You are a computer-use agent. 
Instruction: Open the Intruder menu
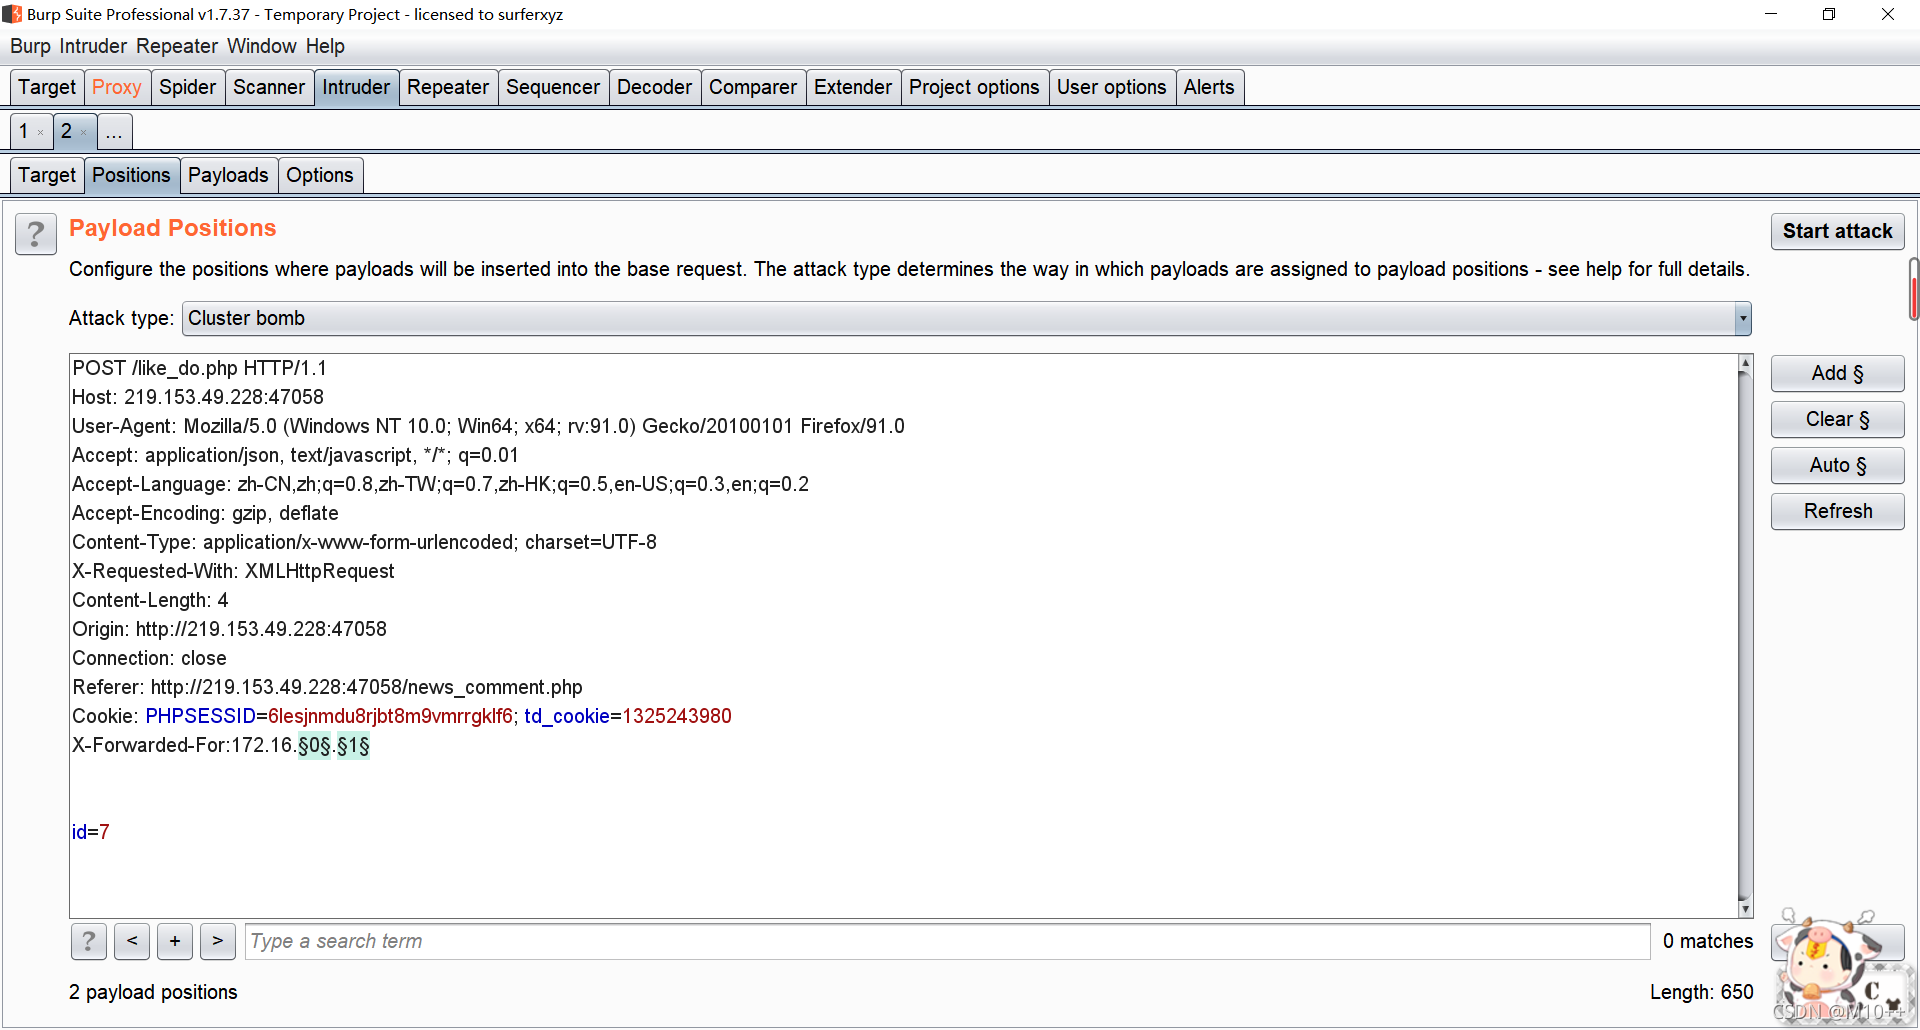tap(93, 46)
